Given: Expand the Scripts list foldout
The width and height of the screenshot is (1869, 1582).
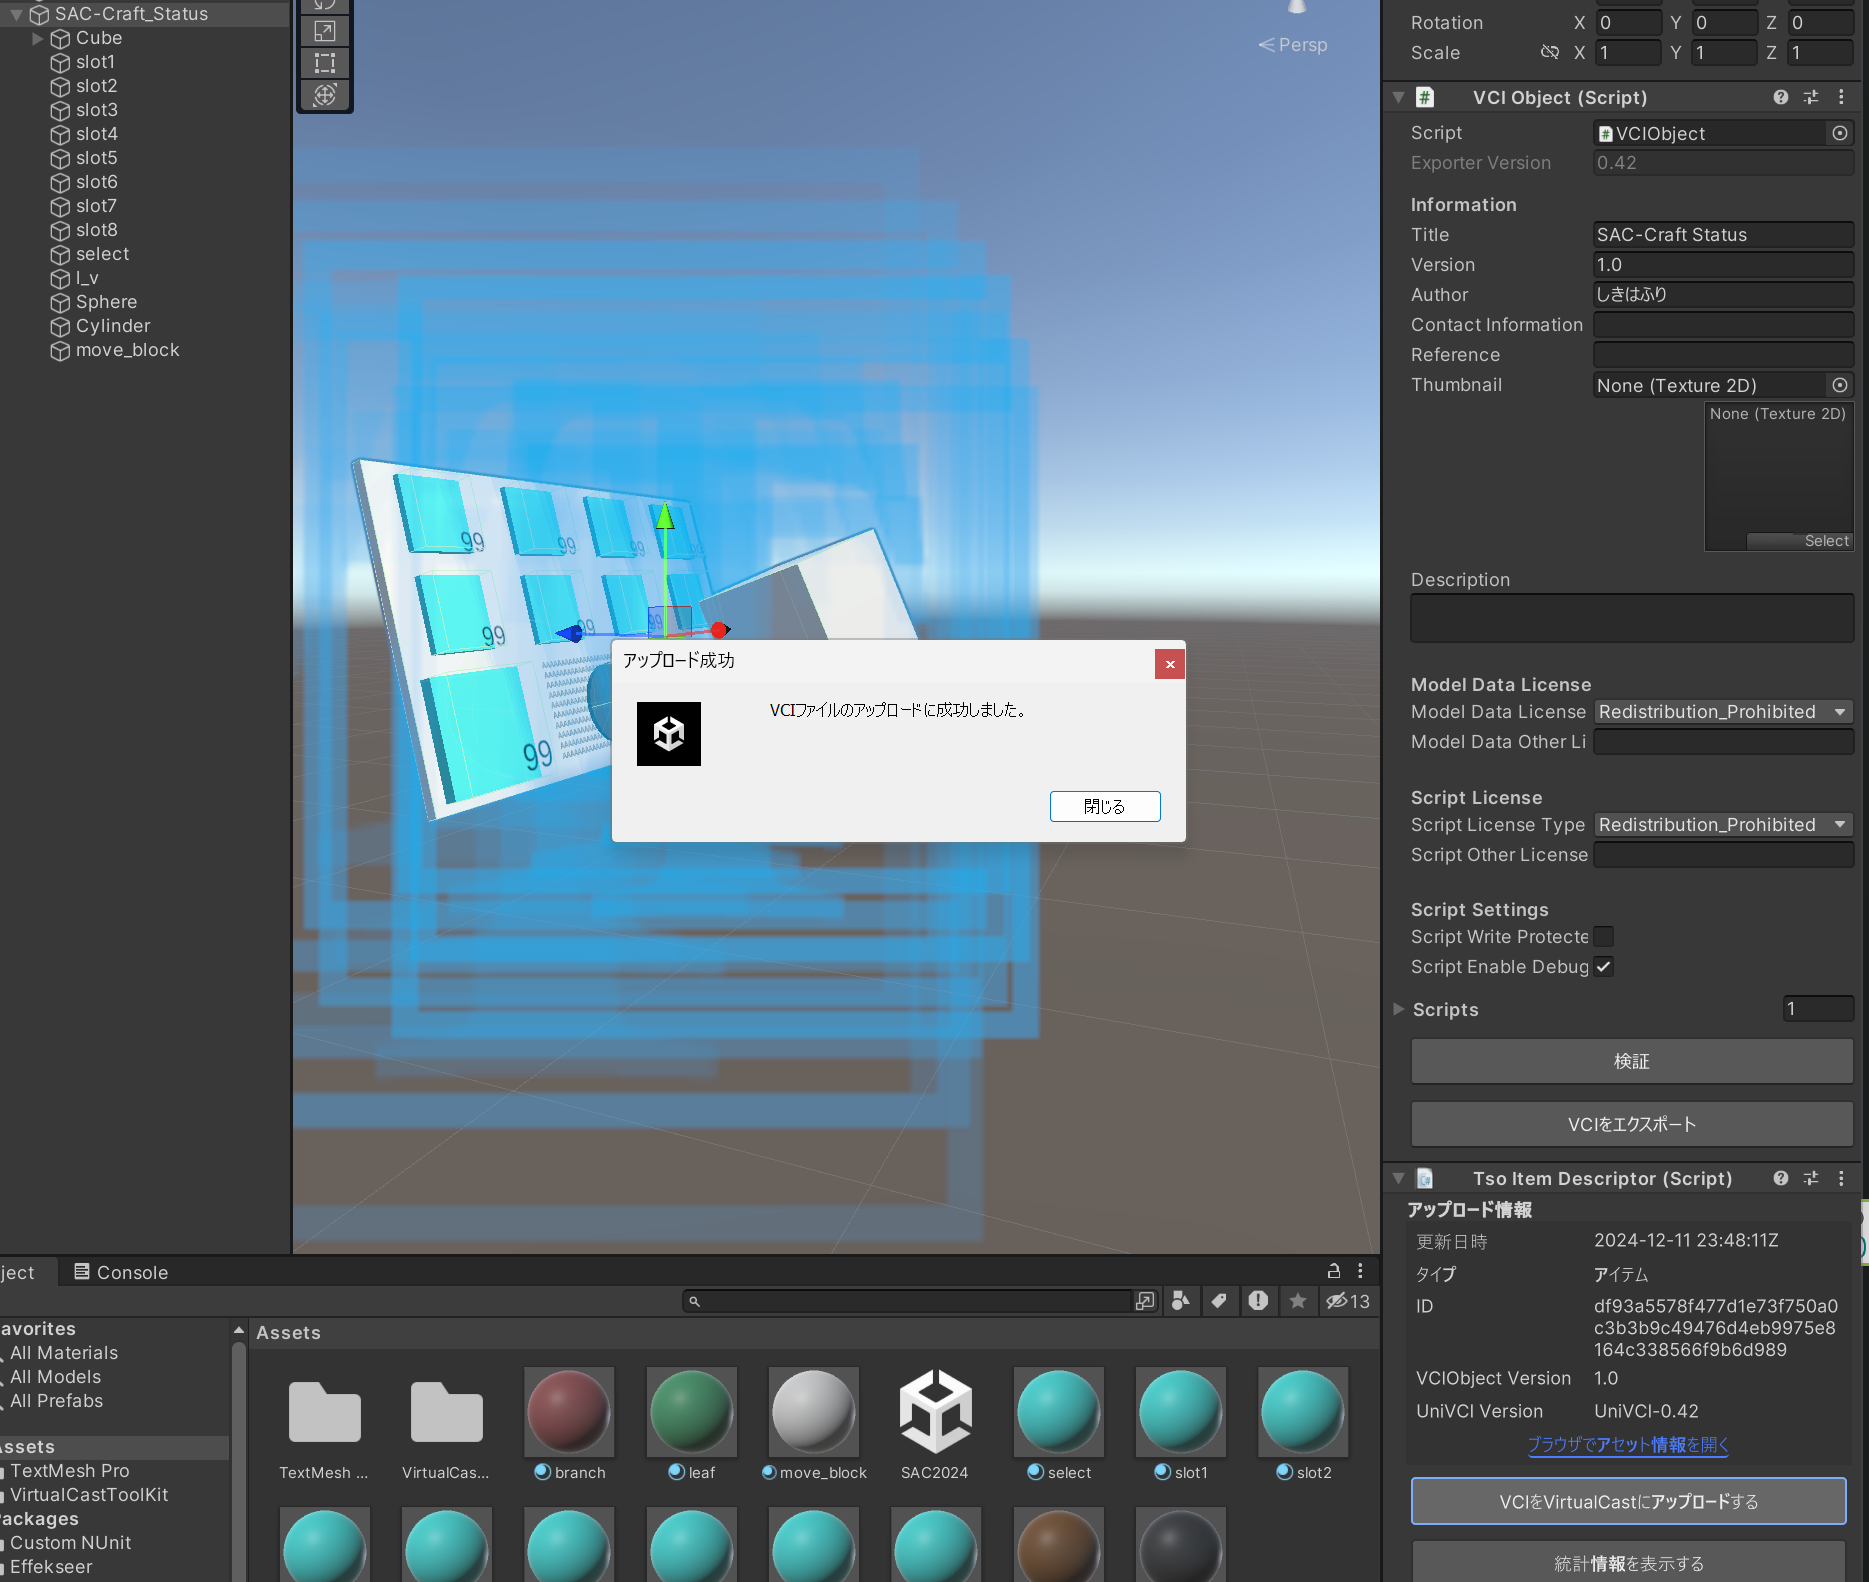Looking at the screenshot, I should pyautogui.click(x=1399, y=1009).
